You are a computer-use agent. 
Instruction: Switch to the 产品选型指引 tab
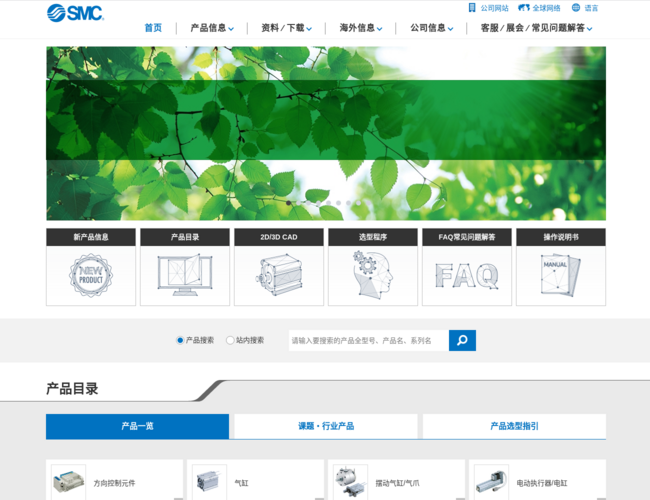[514, 426]
